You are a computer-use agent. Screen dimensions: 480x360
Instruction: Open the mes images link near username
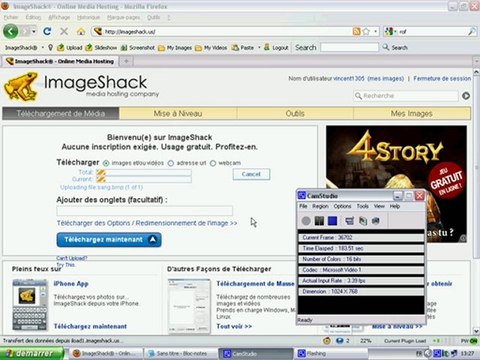[386, 79]
